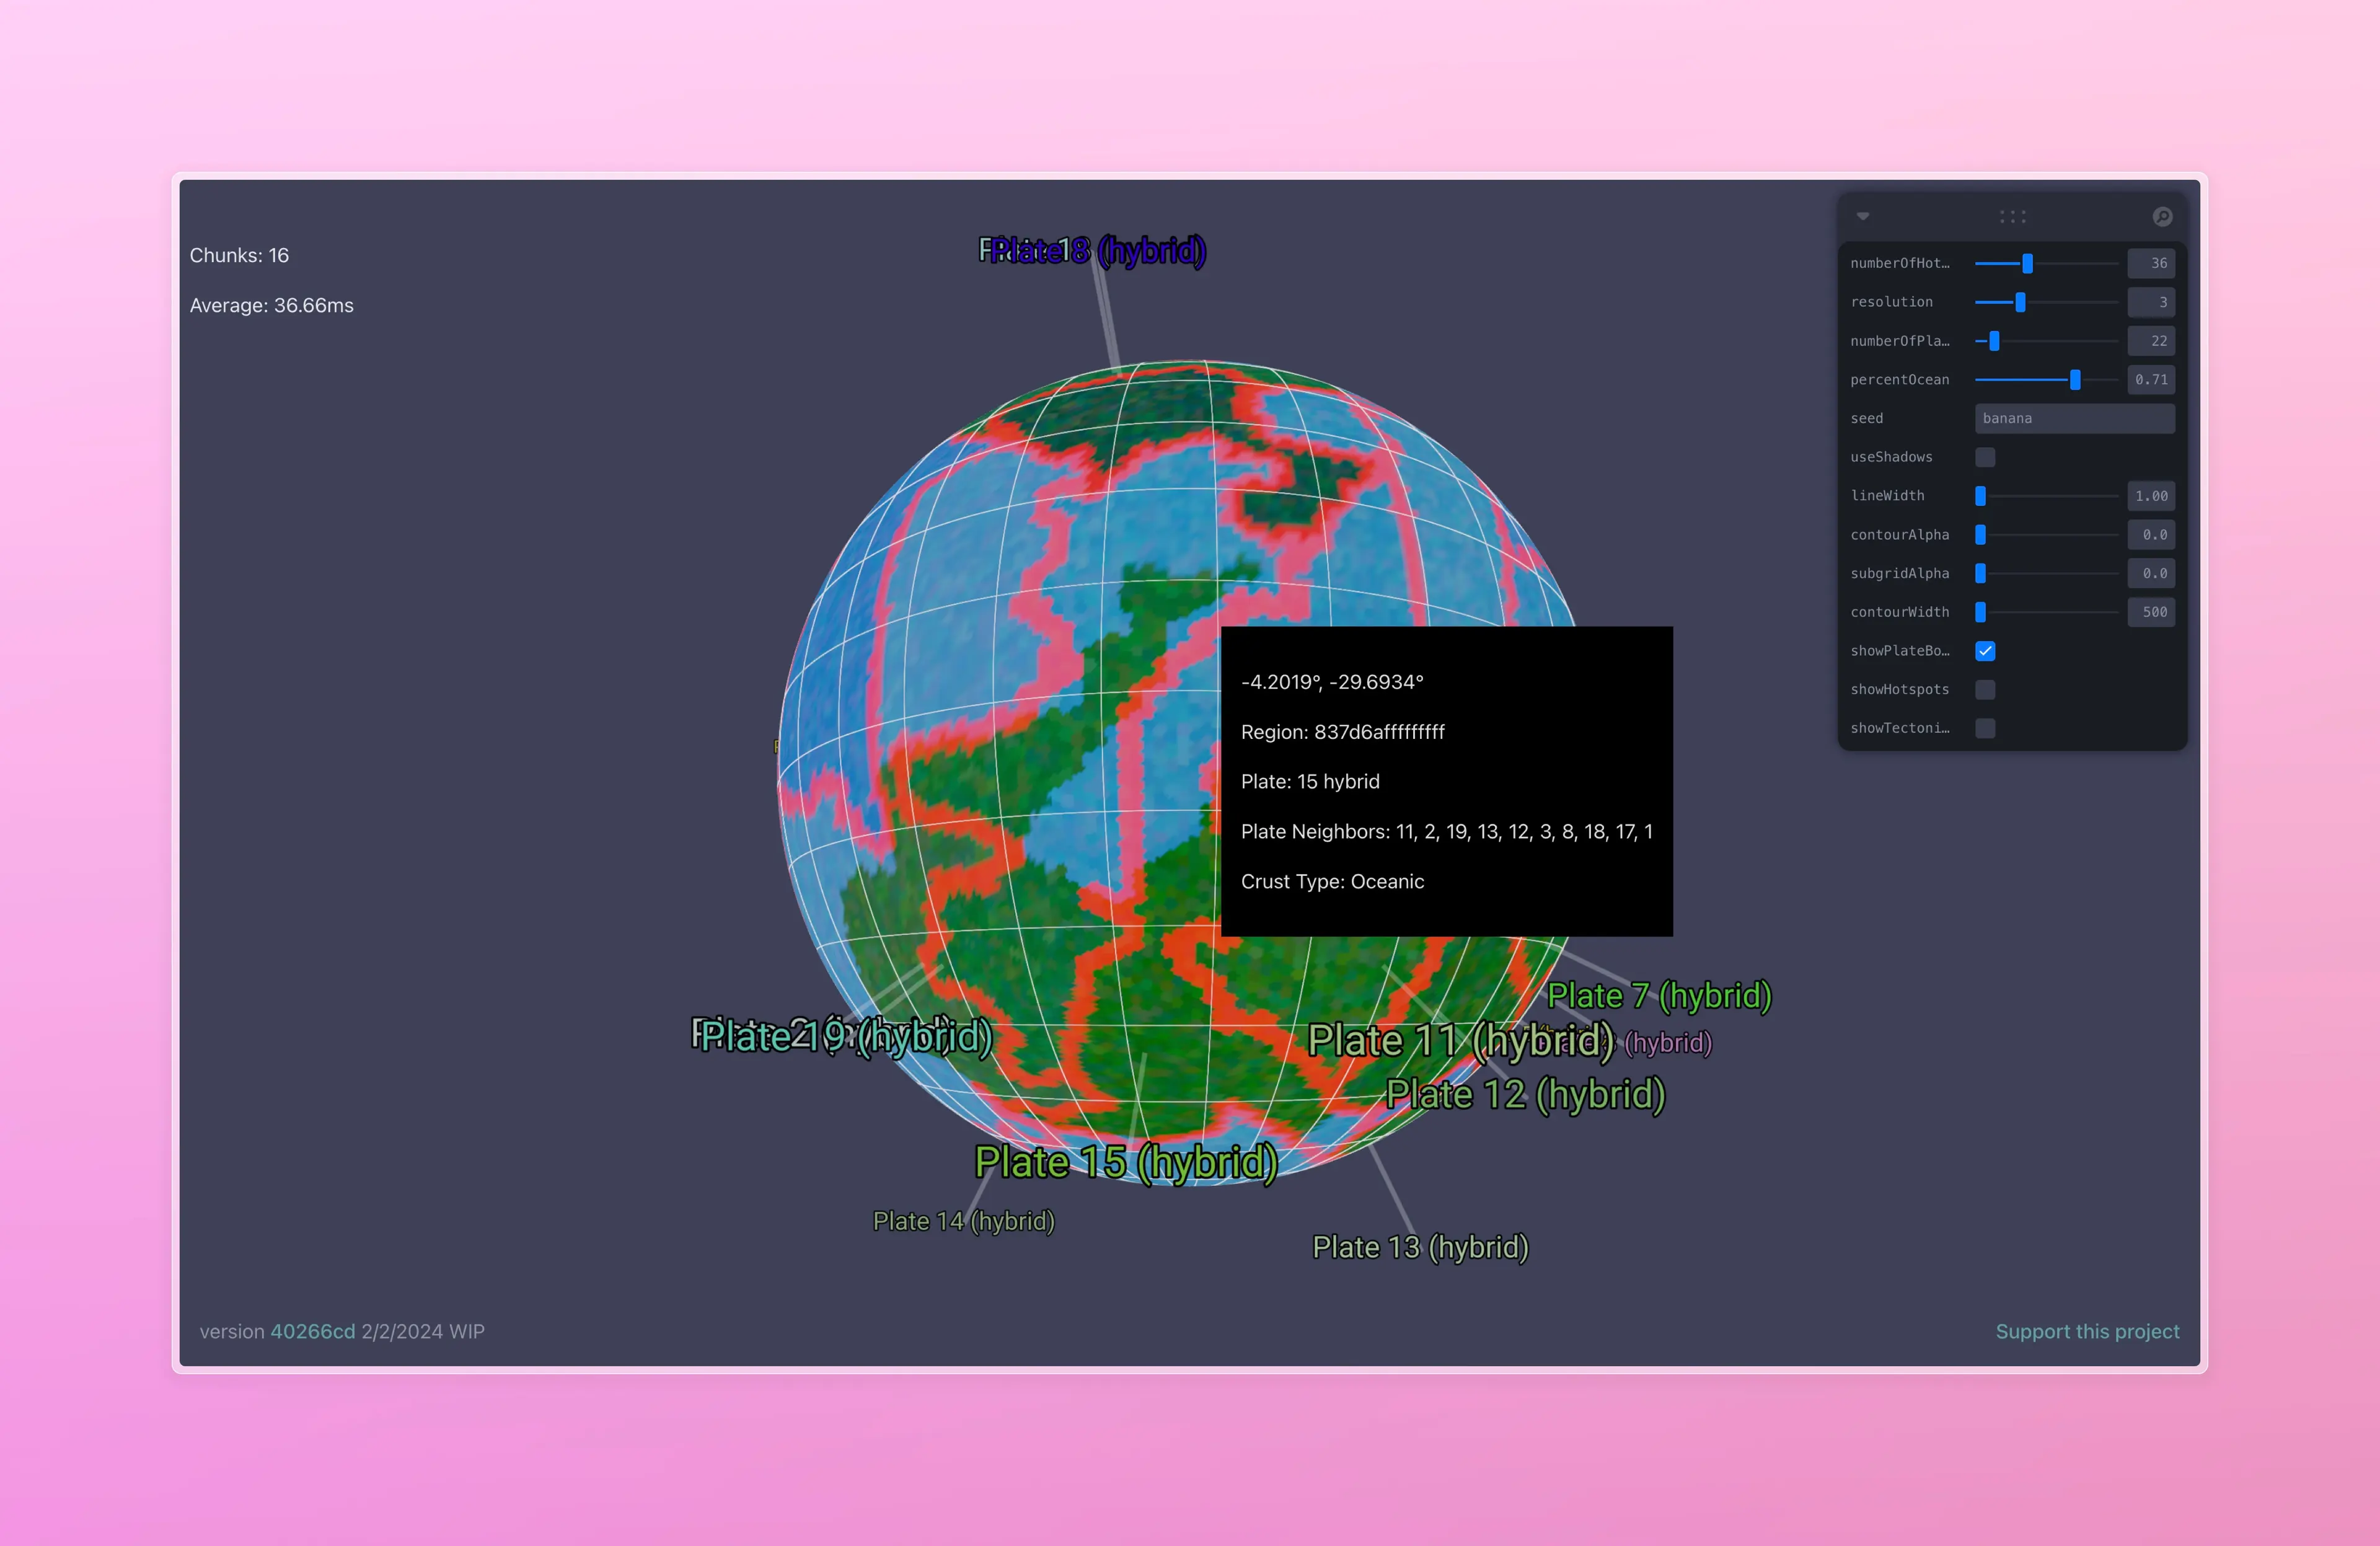Click the numberOfHot… slider handle
Image resolution: width=2380 pixels, height=1546 pixels.
pyautogui.click(x=2027, y=264)
